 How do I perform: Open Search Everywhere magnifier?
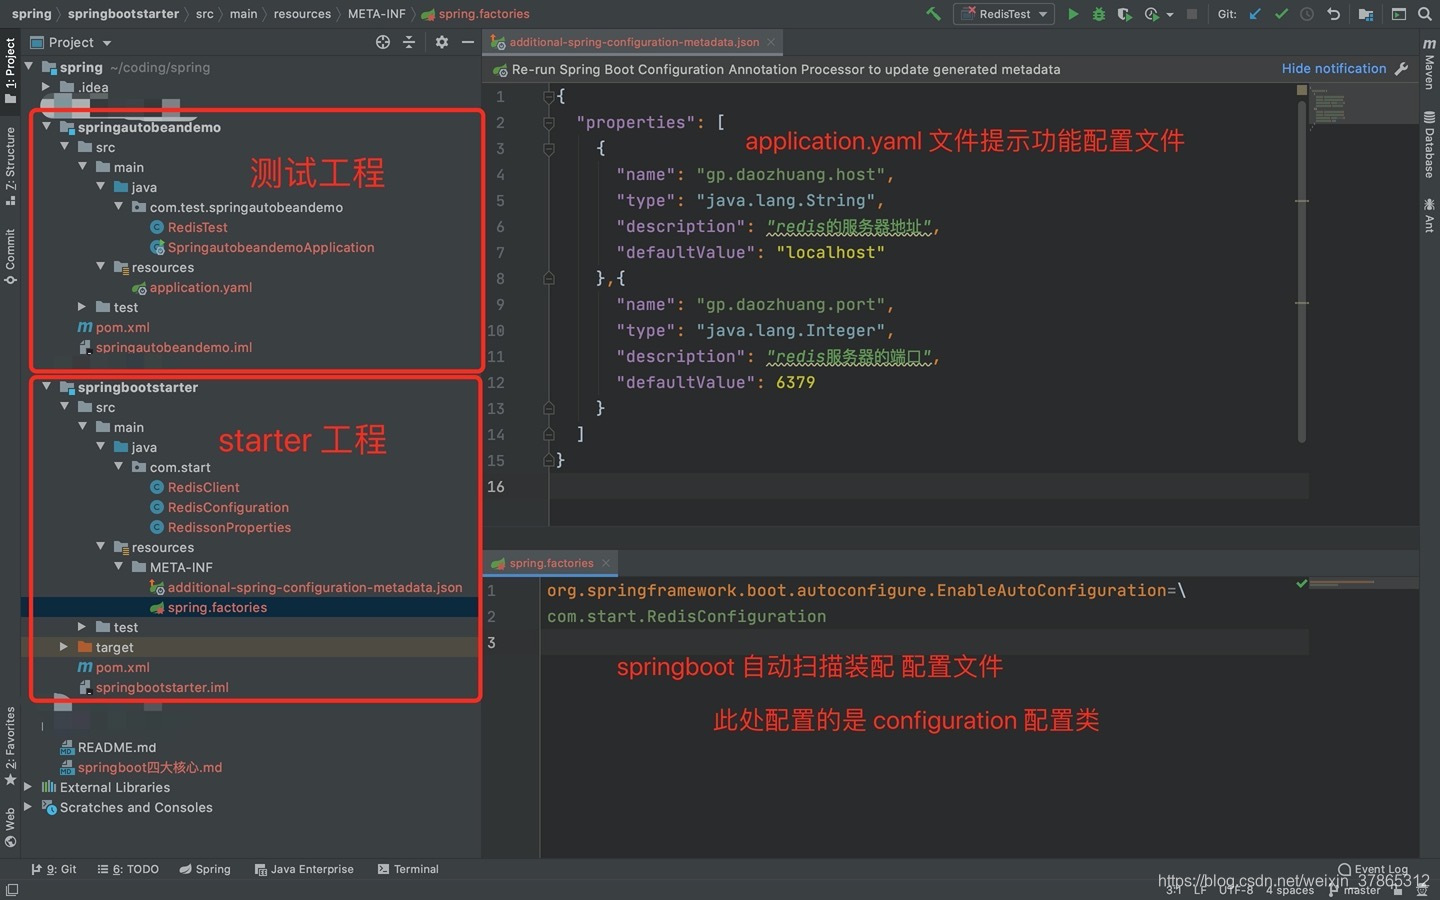[x=1425, y=14]
